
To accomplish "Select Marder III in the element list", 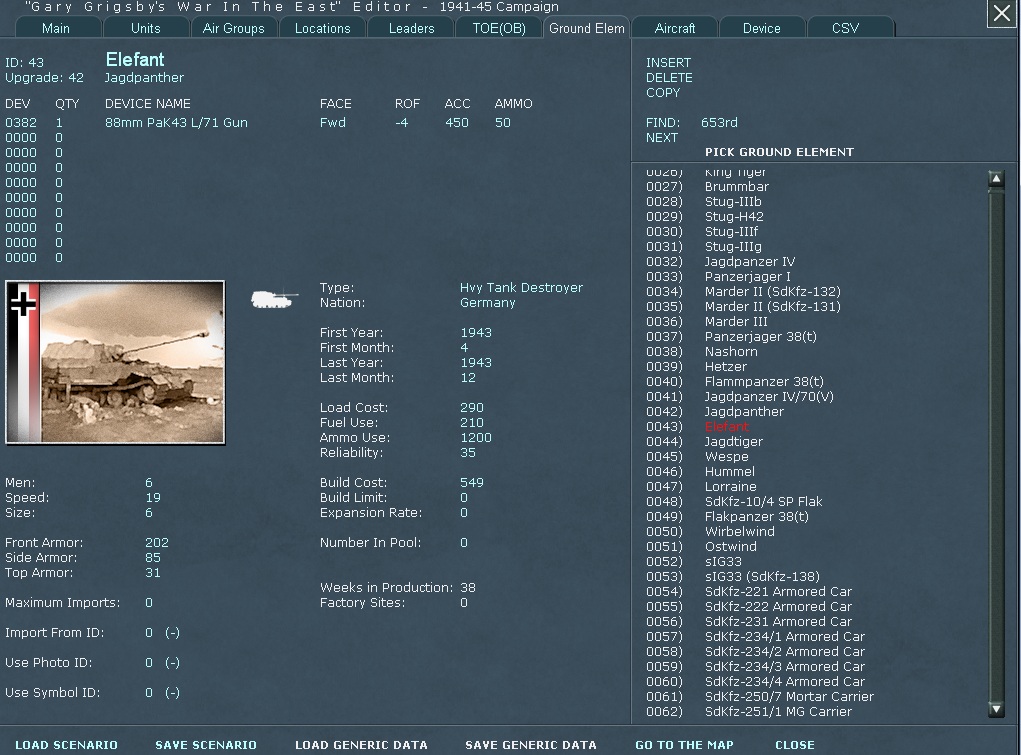I will click(x=736, y=322).
